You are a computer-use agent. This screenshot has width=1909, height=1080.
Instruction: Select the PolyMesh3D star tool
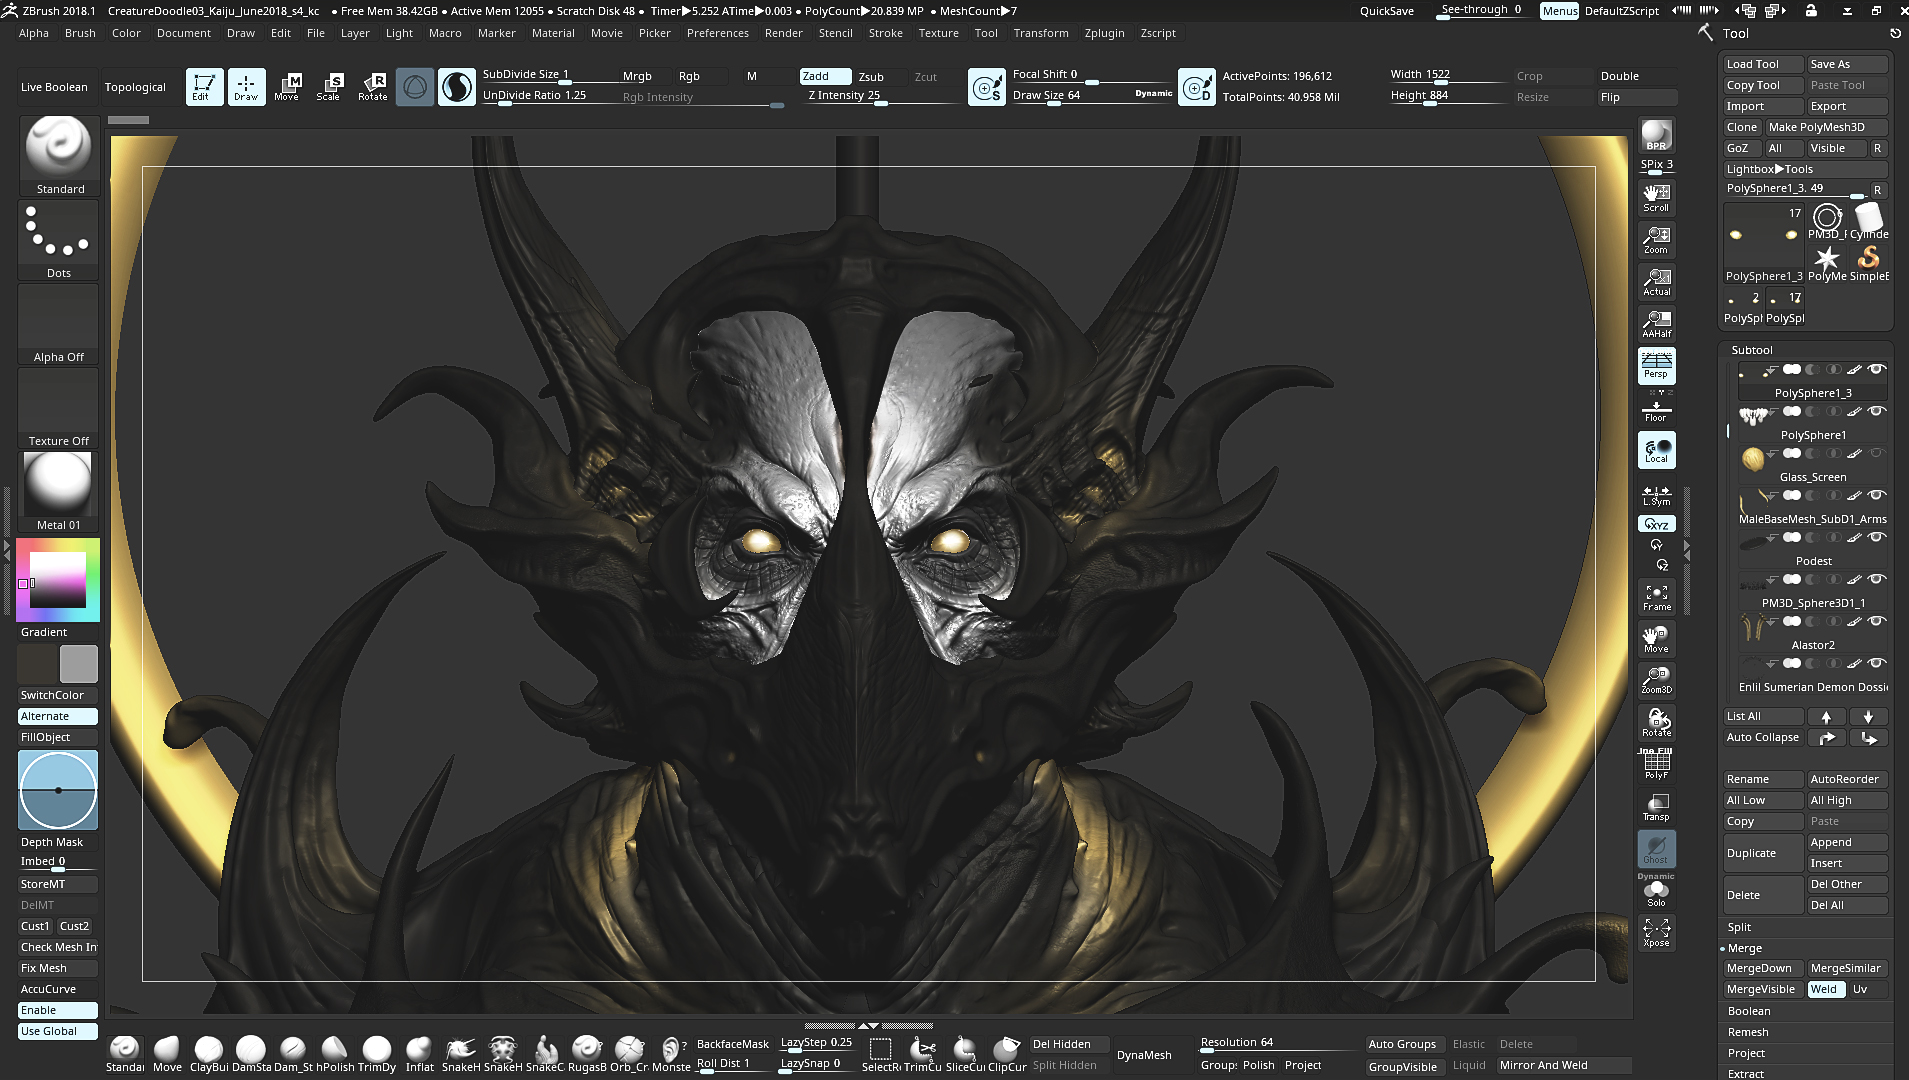1827,263
